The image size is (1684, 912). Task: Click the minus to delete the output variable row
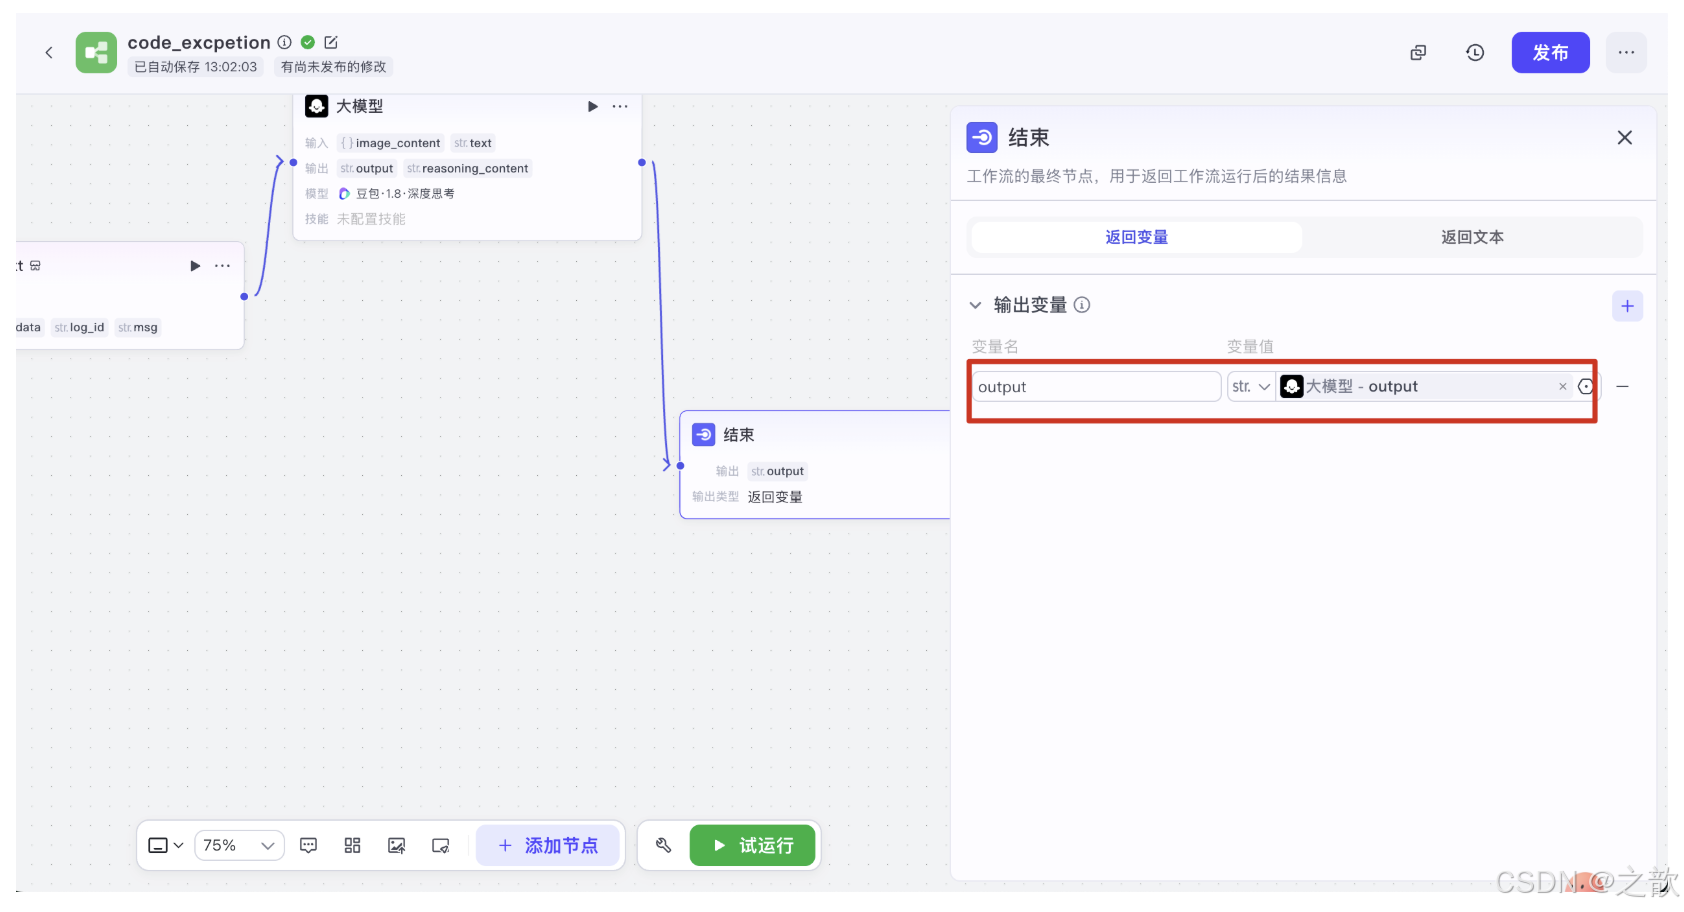point(1623,386)
